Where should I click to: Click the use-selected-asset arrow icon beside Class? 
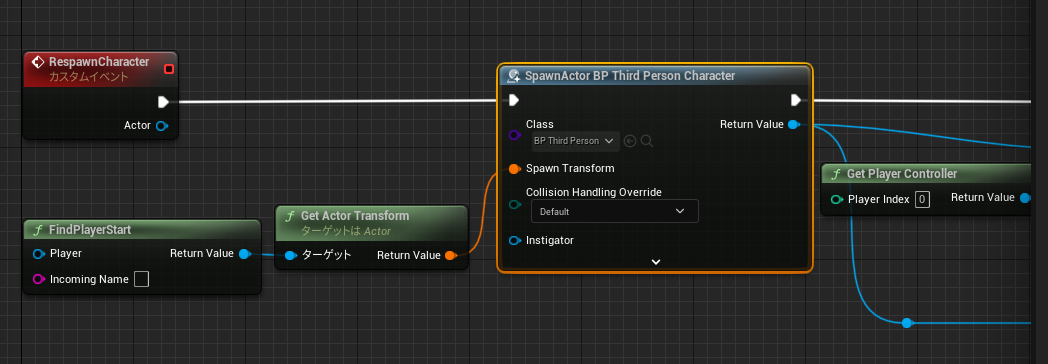[630, 141]
